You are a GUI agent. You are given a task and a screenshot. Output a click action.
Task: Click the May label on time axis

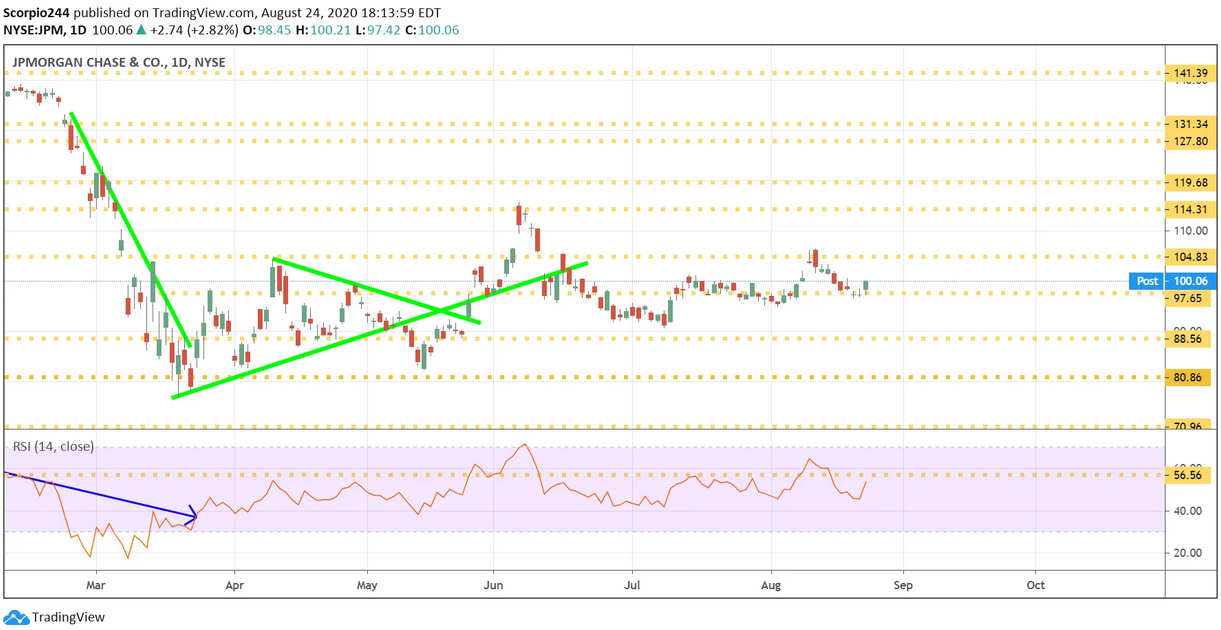pyautogui.click(x=367, y=584)
